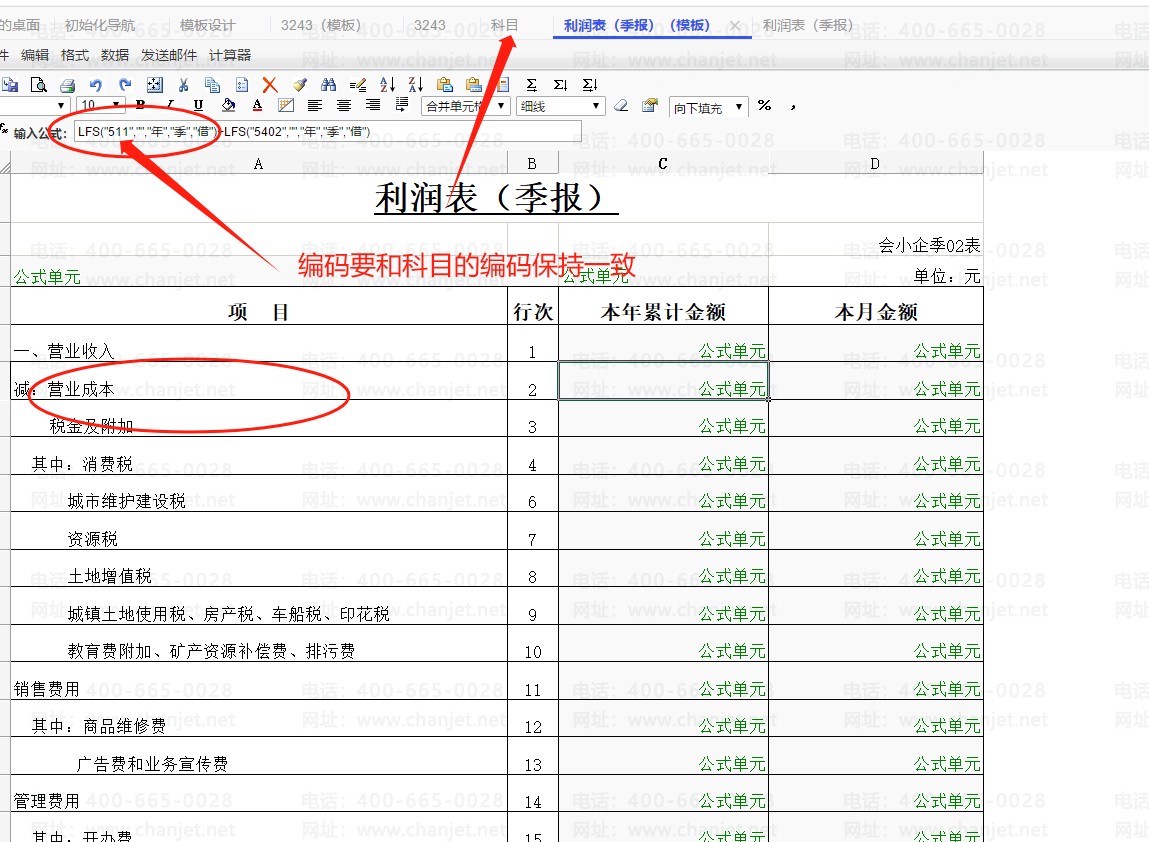This screenshot has width=1149, height=842.
Task: Click the Sum sigma icon
Action: 532,85
